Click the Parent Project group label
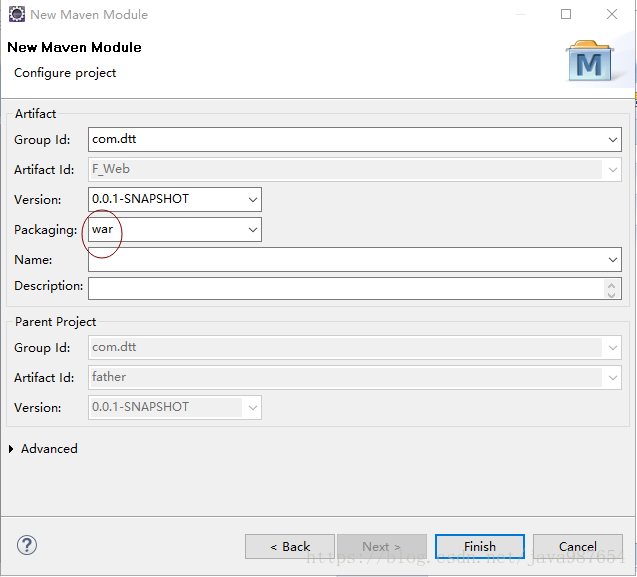 (x=55, y=322)
